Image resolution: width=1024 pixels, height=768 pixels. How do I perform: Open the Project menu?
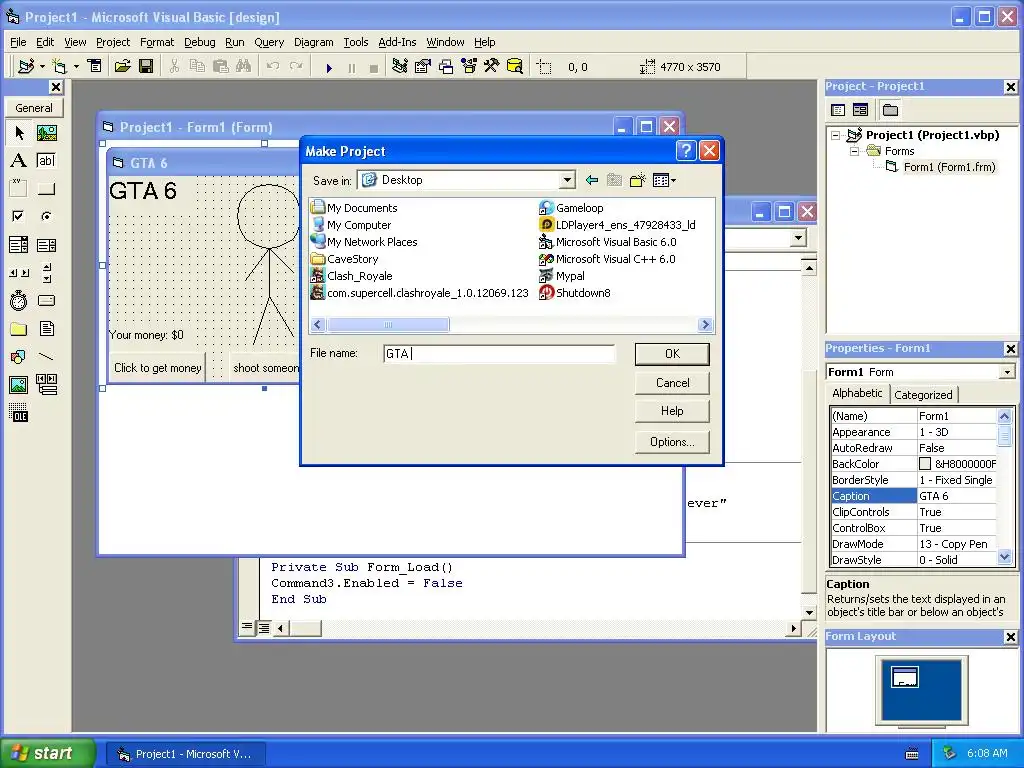[113, 42]
